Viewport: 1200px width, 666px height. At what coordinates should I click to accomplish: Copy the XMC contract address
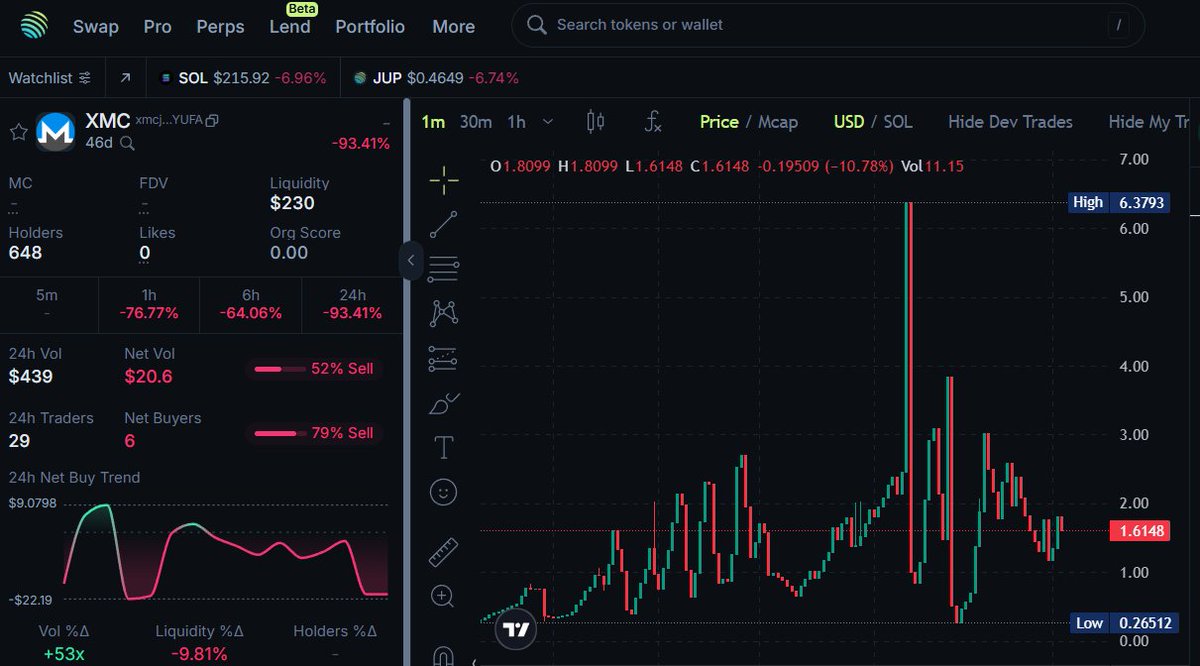point(212,120)
